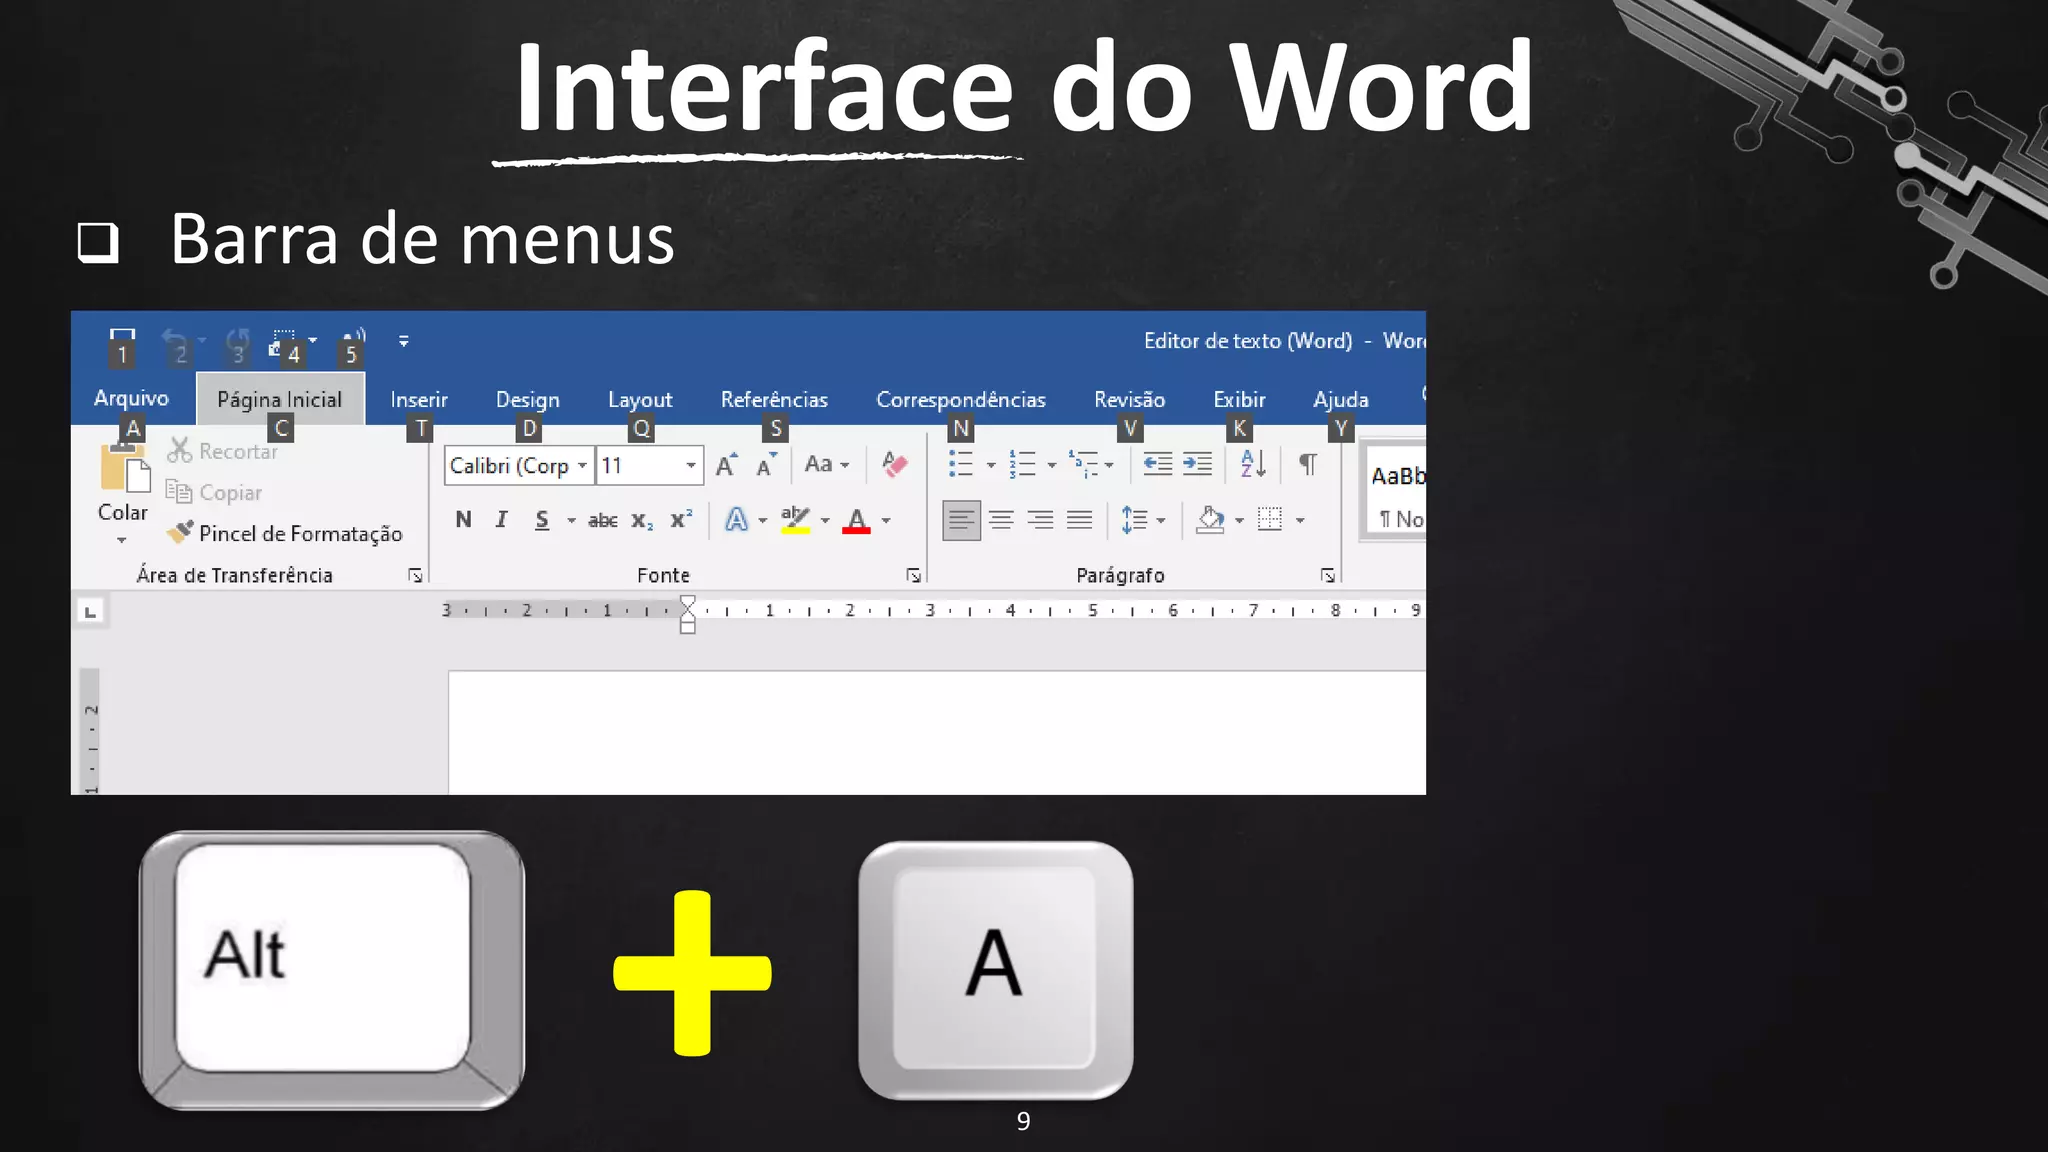This screenshot has width=2048, height=1152.
Task: Open Área de Transferência dialog launcher
Action: [415, 575]
